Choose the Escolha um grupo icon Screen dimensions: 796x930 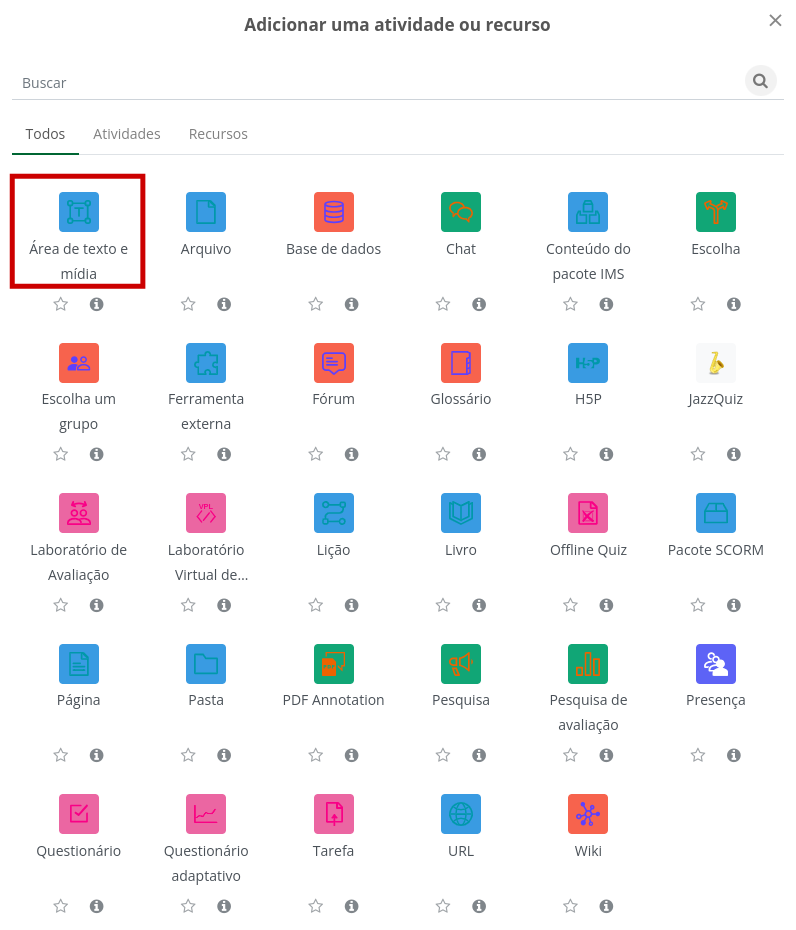click(x=79, y=362)
